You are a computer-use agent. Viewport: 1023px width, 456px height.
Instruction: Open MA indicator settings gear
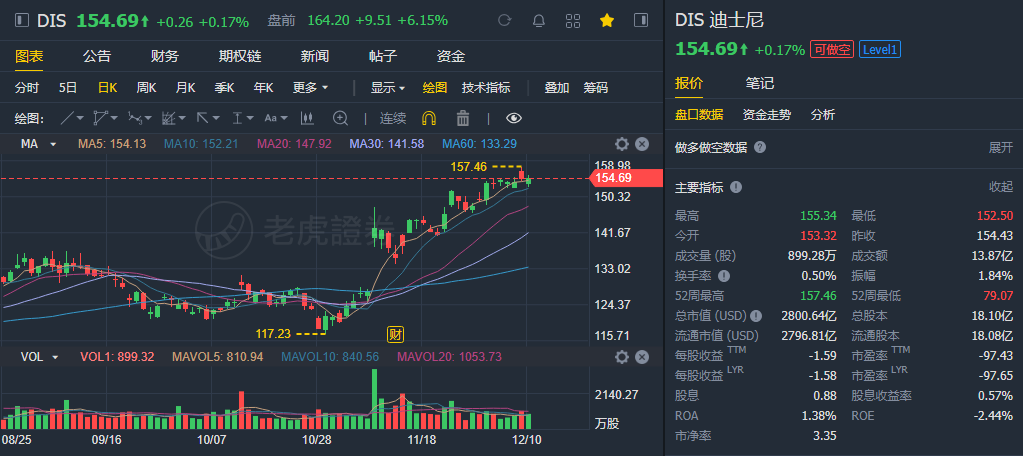pyautogui.click(x=622, y=144)
